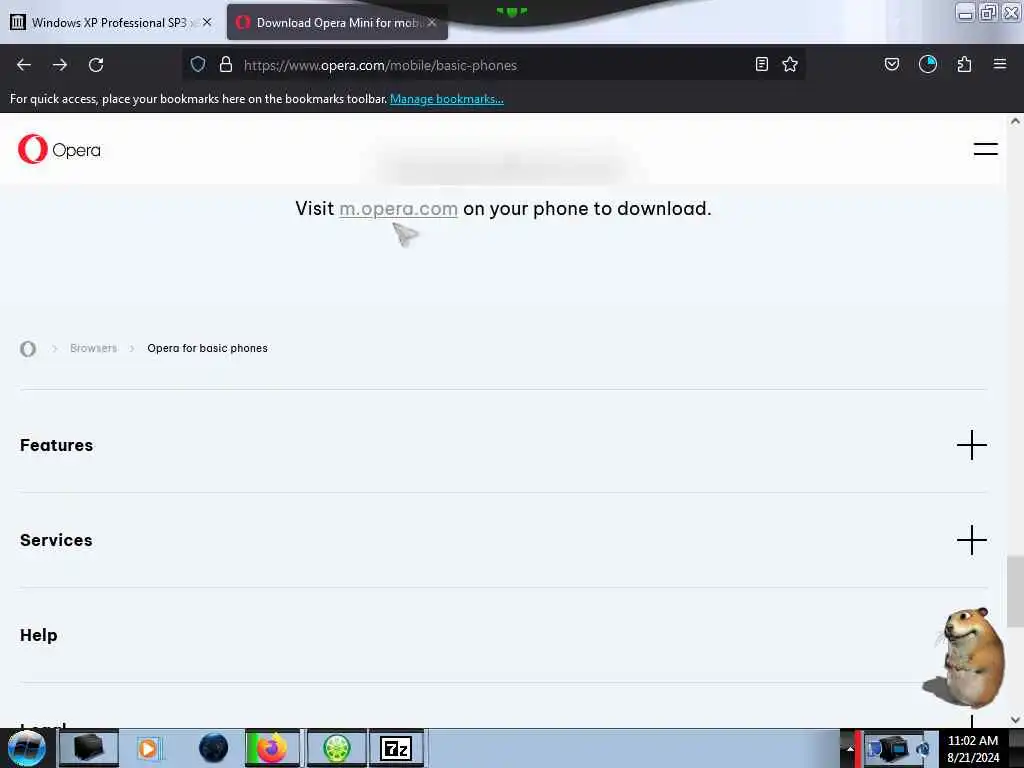Switch to Windows XP Professional SP3 tab

click(x=110, y=22)
